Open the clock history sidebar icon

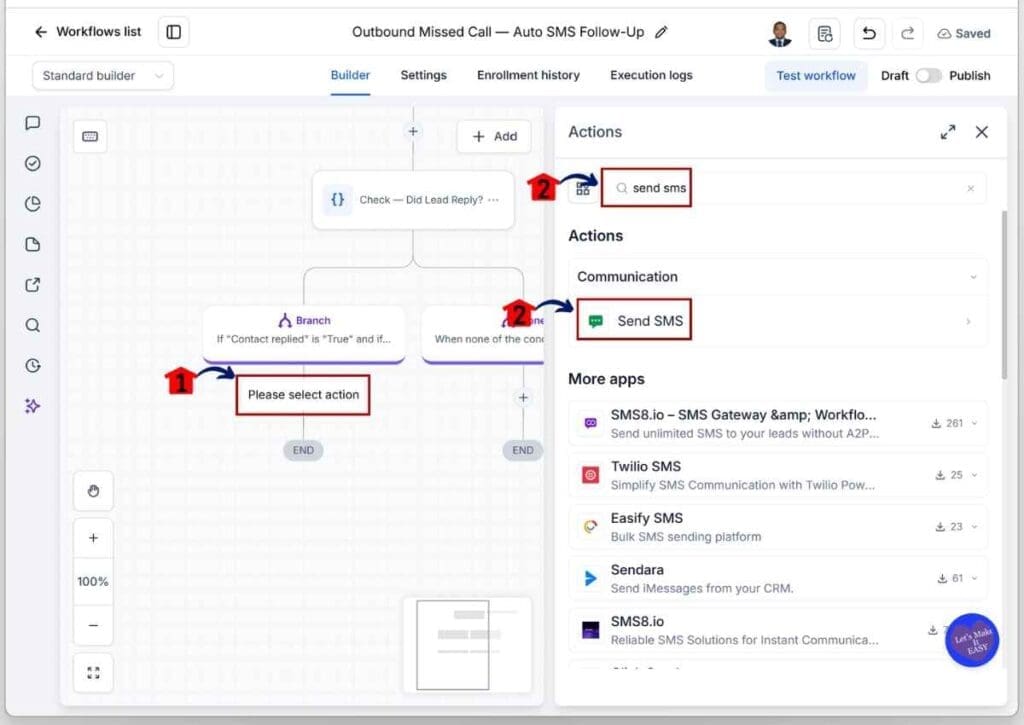click(x=33, y=366)
